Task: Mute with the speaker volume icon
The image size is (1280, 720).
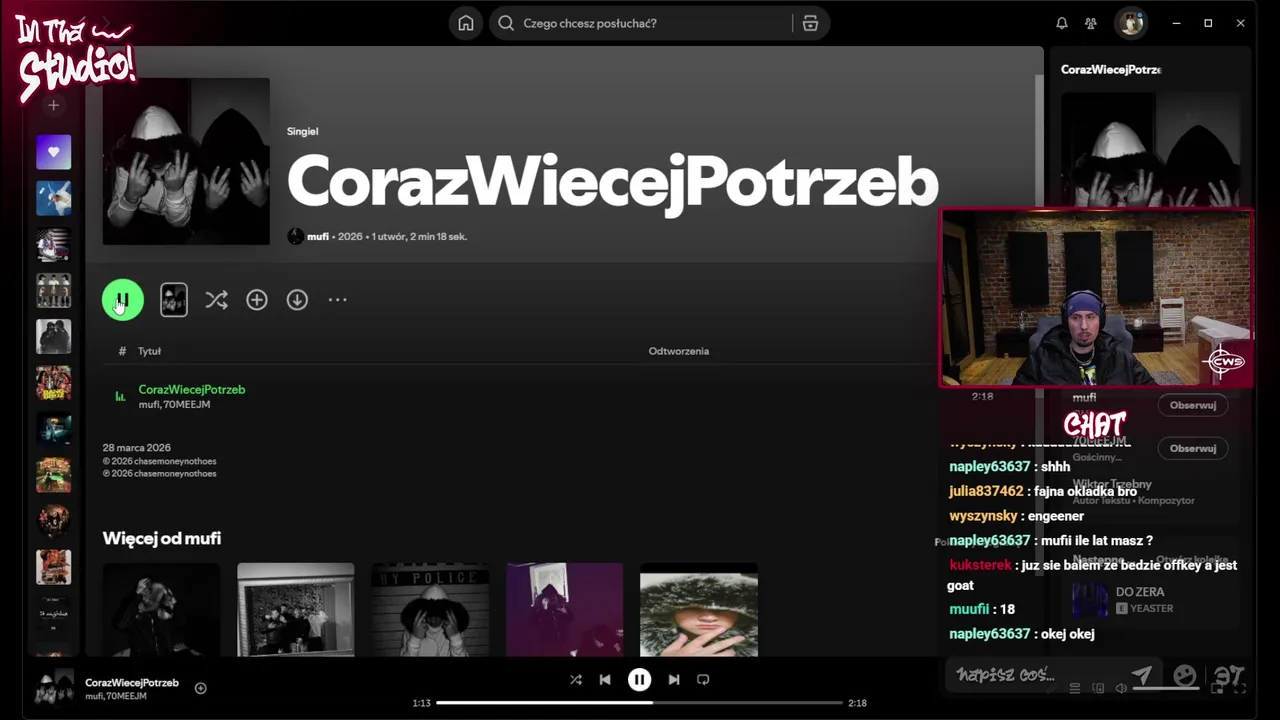Action: [1121, 688]
